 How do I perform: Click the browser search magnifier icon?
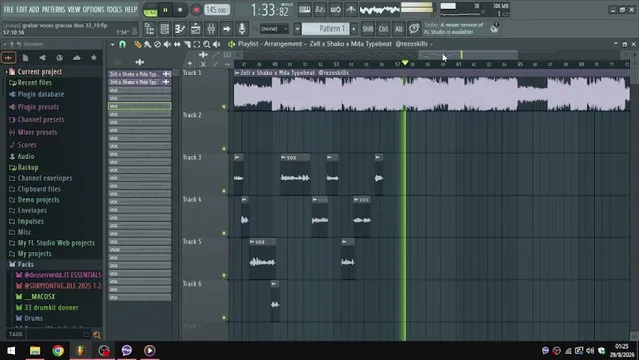[x=97, y=335]
